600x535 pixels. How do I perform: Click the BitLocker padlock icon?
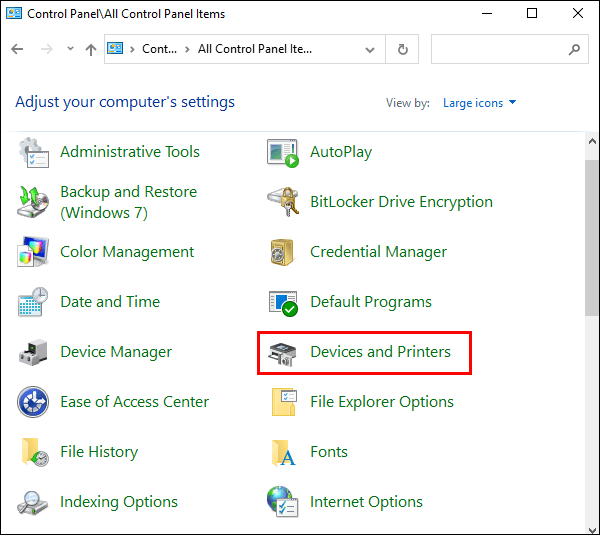283,202
